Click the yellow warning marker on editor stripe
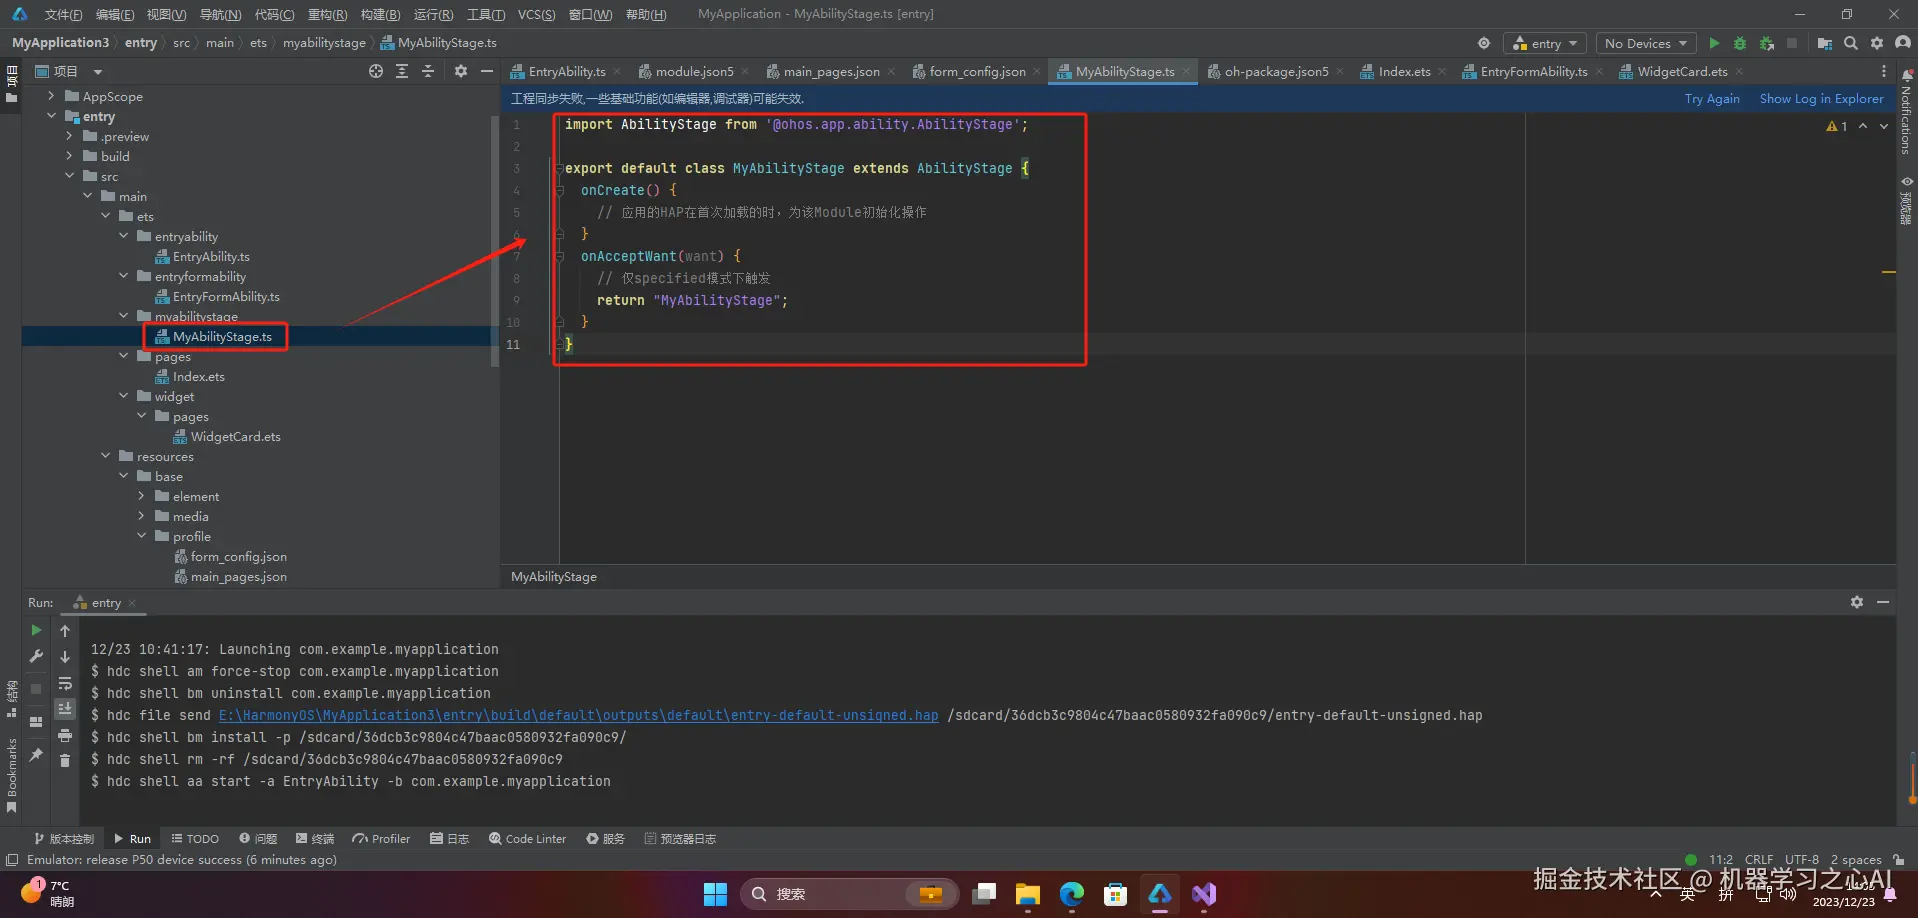 (1888, 272)
